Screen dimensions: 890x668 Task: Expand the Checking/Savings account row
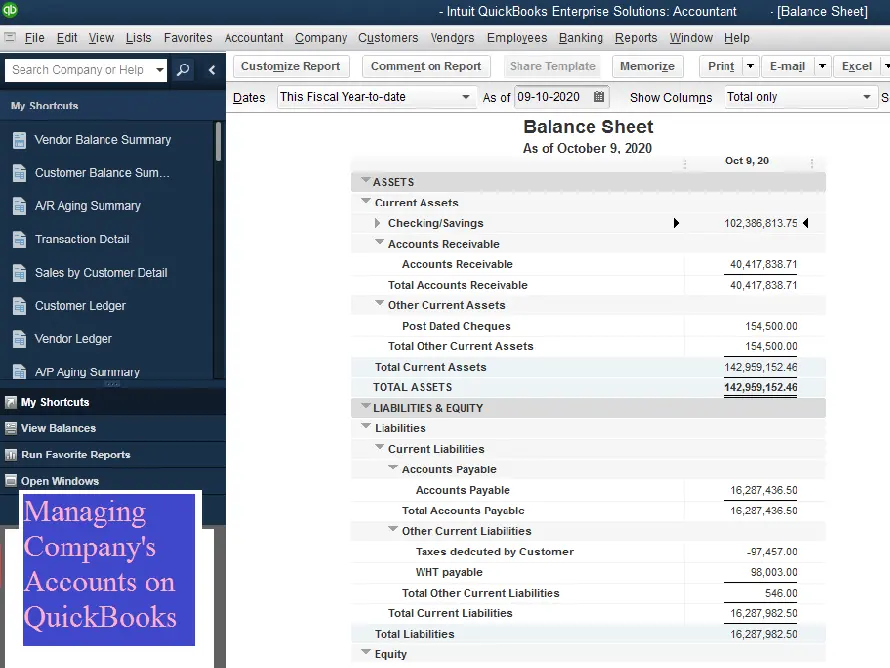378,223
